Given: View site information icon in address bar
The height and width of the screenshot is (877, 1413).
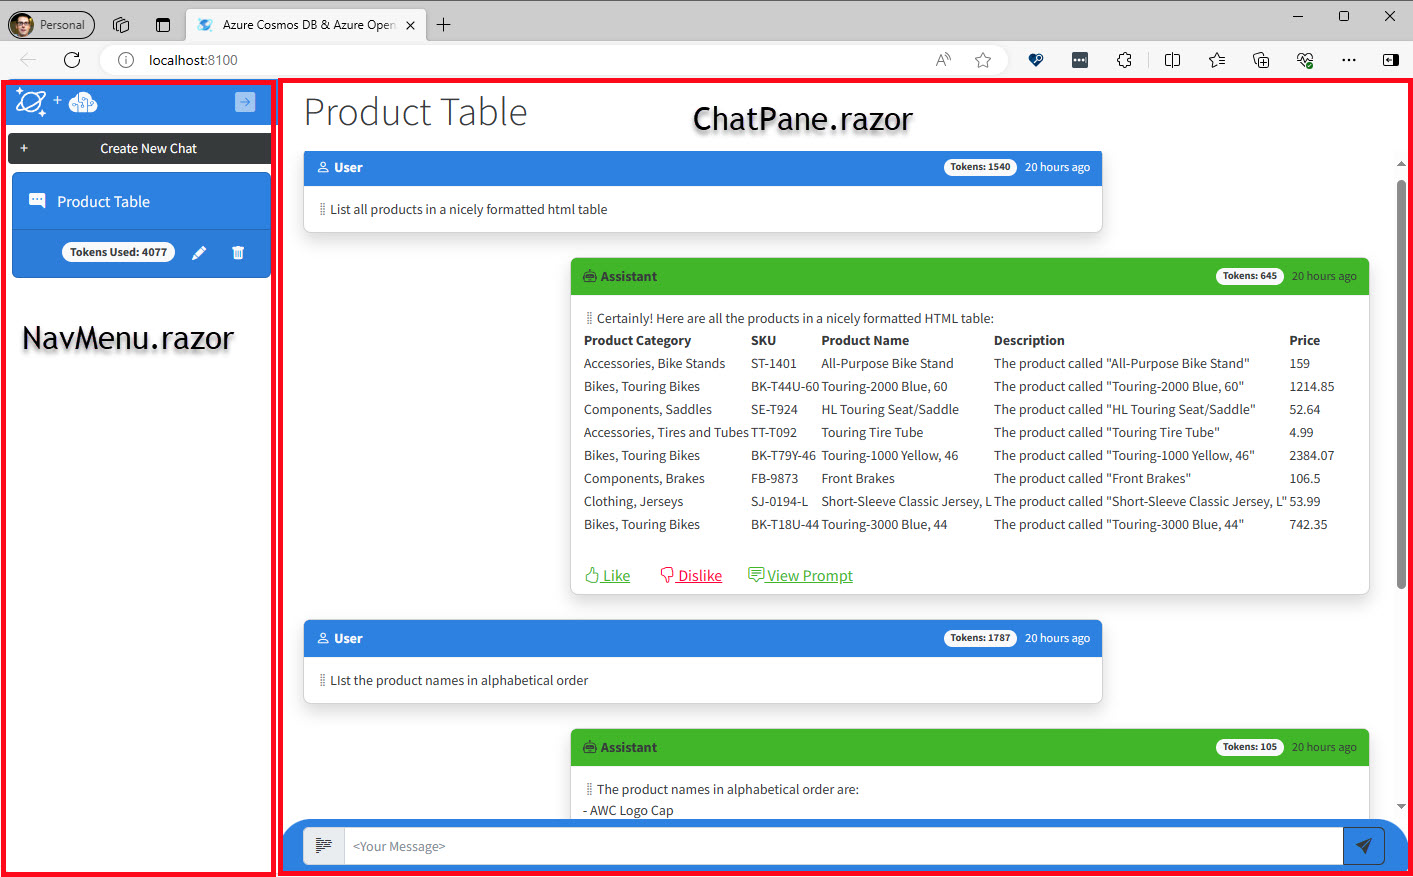Looking at the screenshot, I should 126,60.
